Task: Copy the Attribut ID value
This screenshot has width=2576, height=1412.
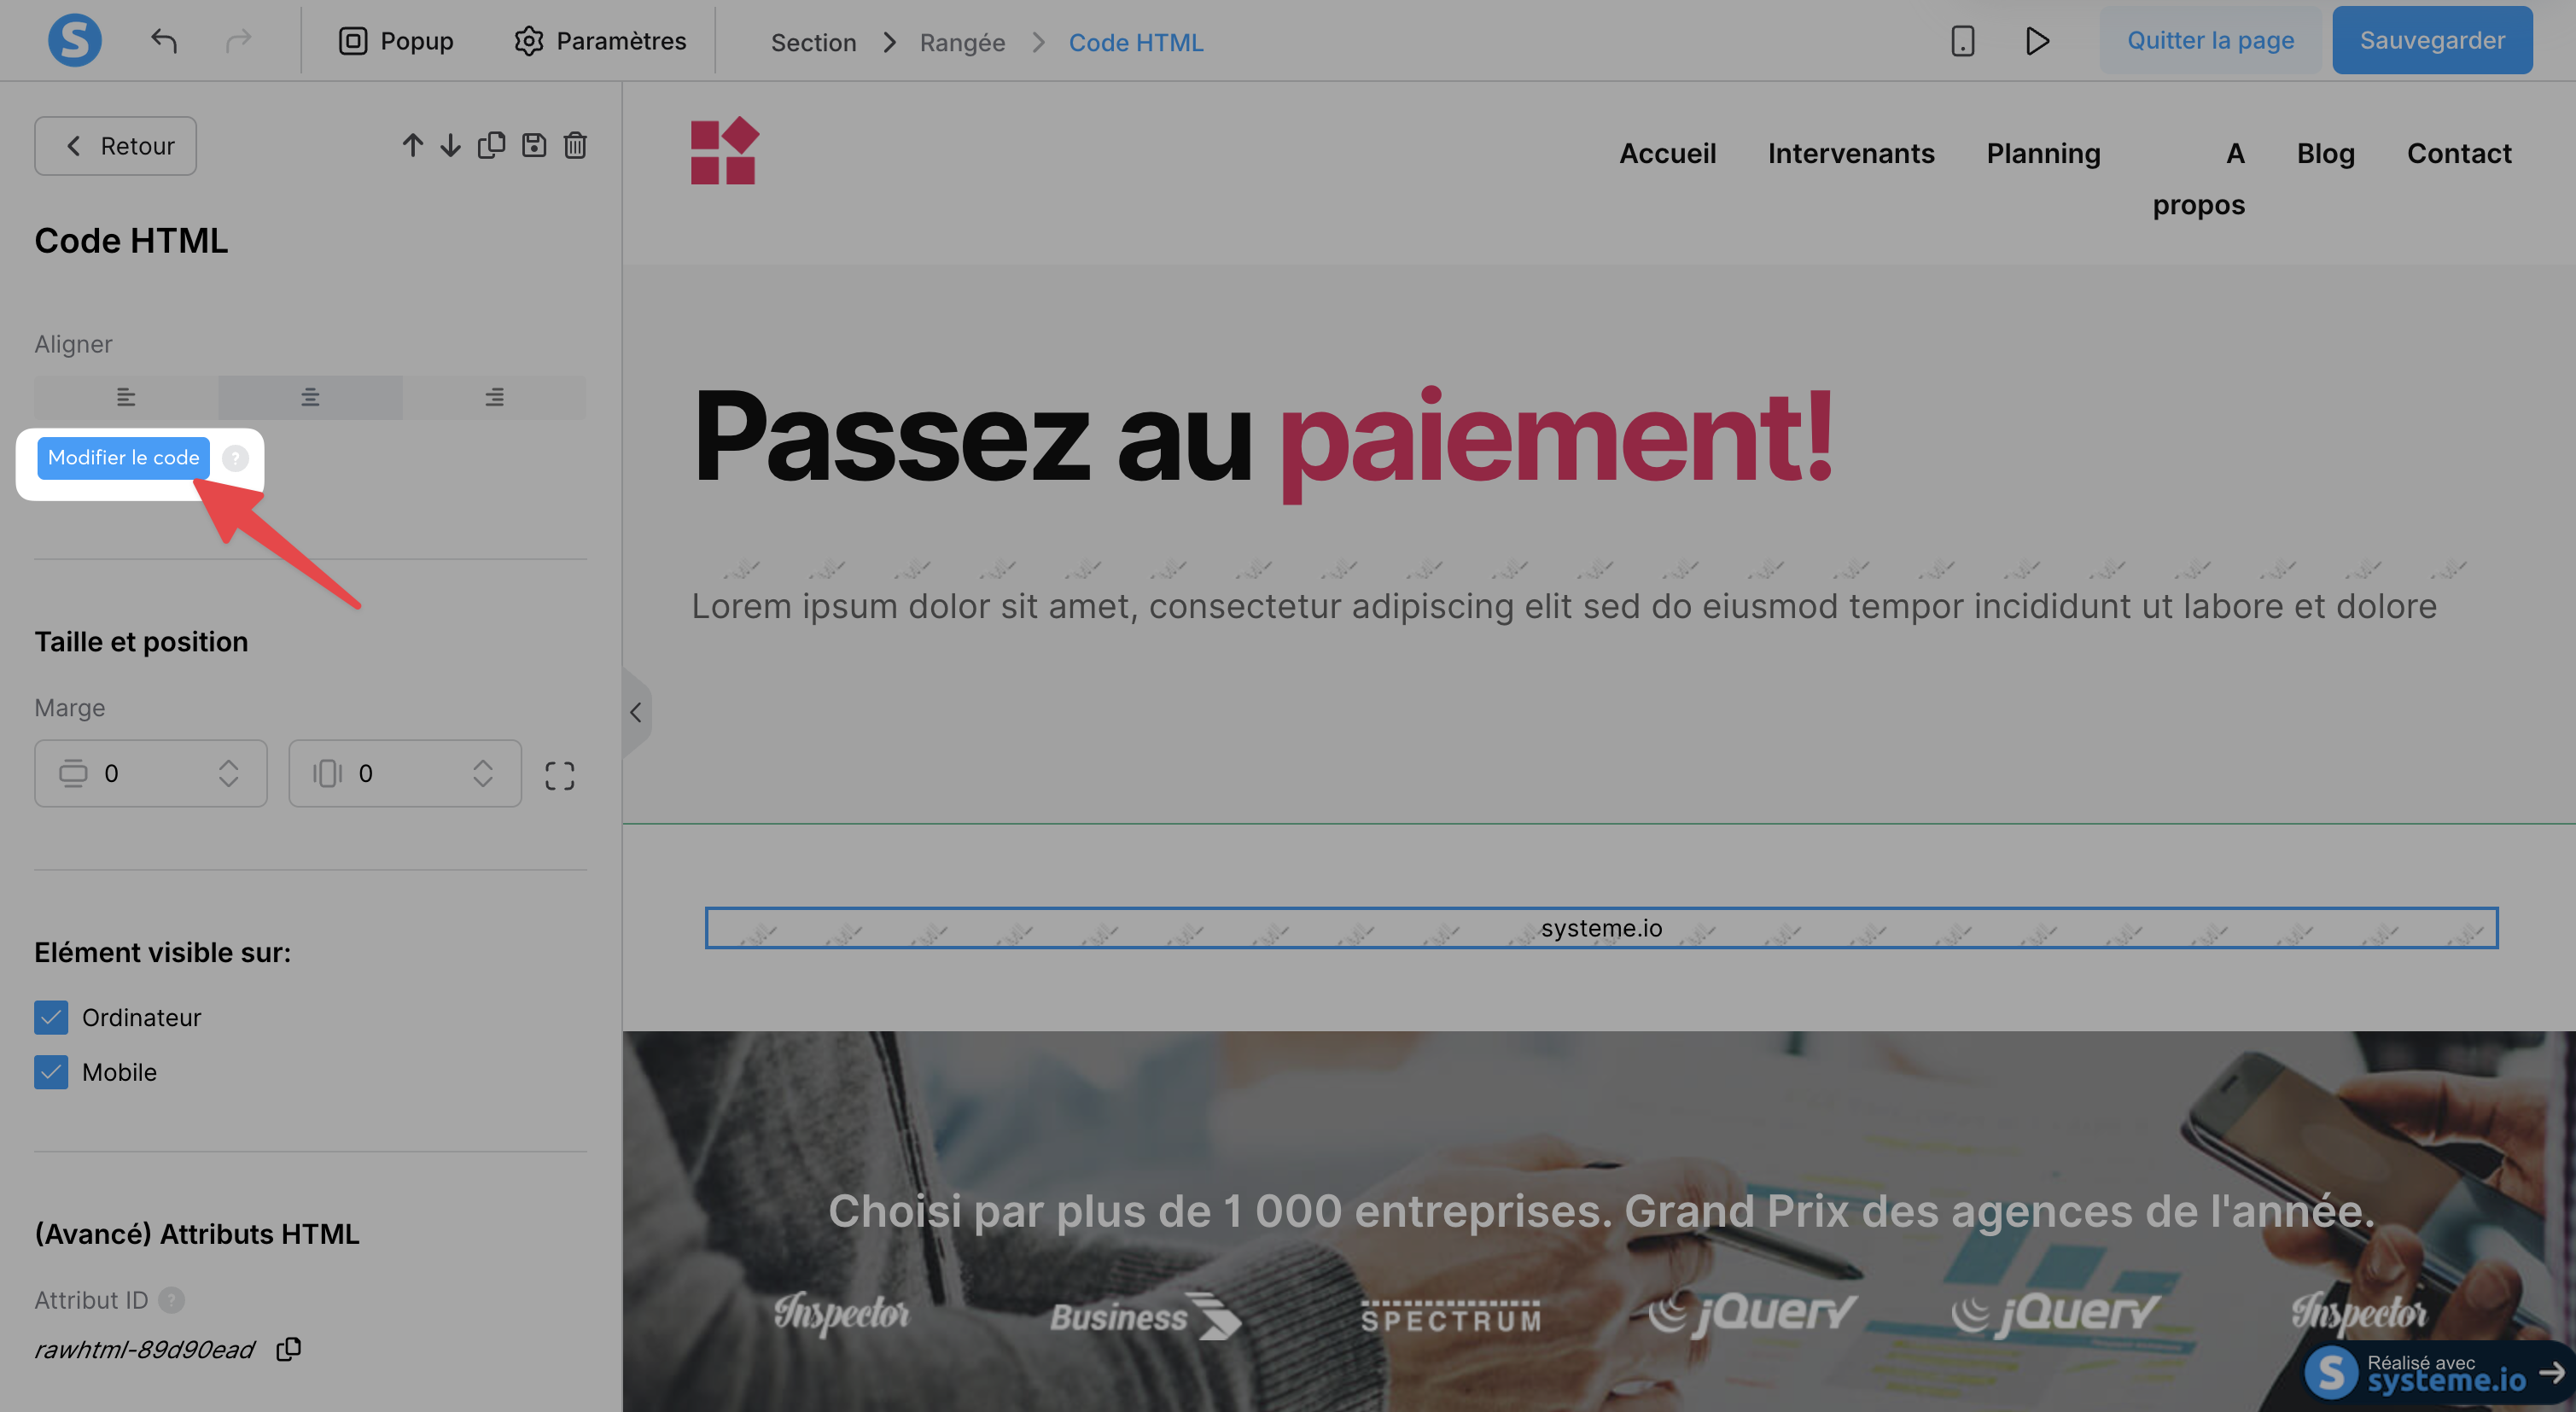Action: pos(289,1349)
